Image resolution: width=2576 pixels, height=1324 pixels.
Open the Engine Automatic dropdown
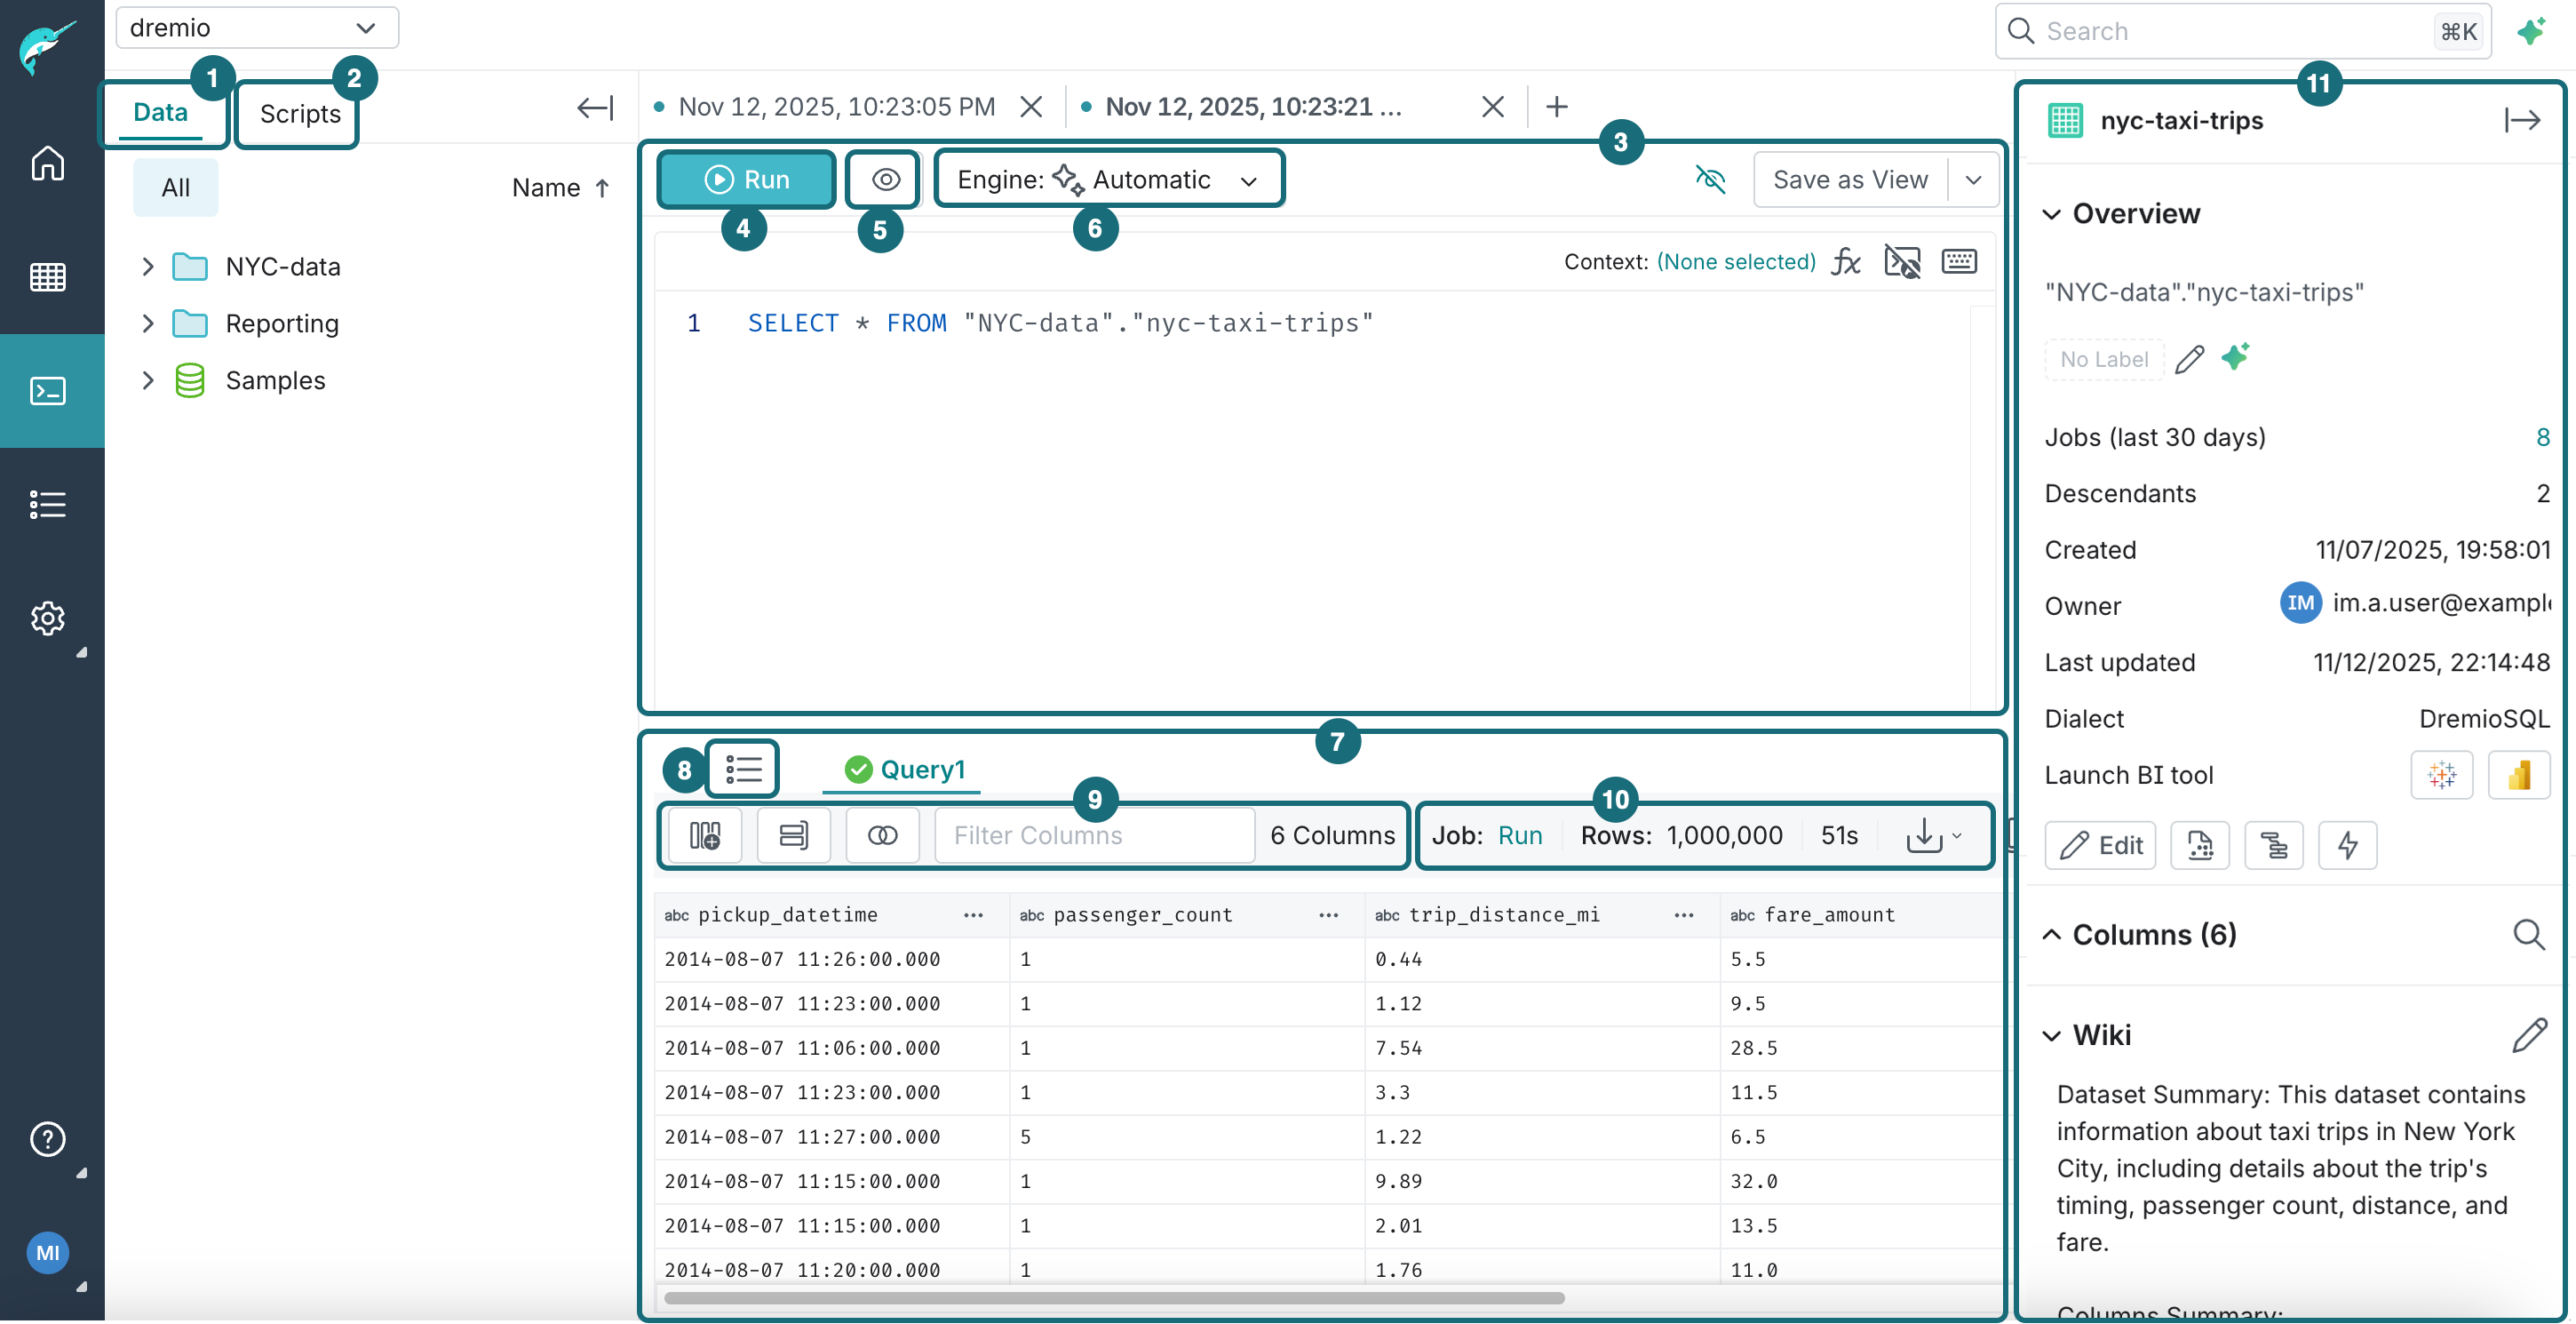tap(1249, 180)
